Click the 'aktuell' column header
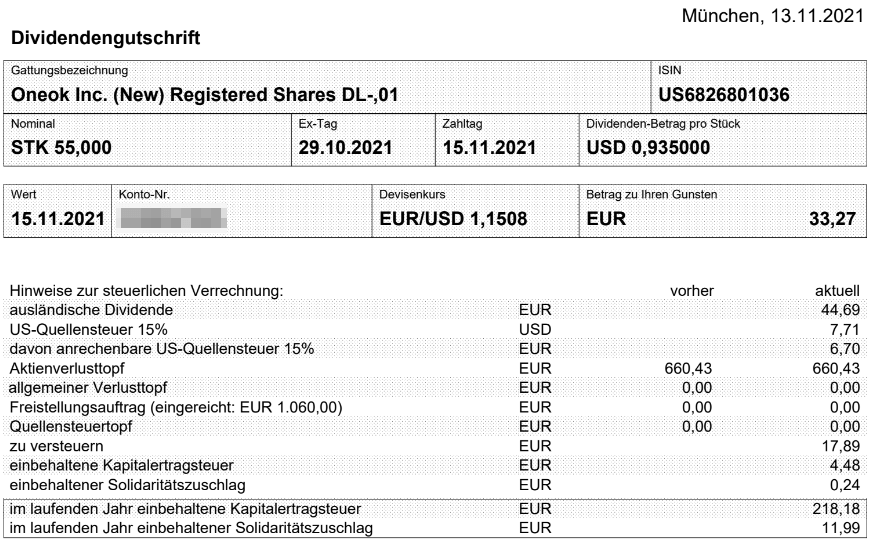The image size is (873, 543). pos(837,291)
